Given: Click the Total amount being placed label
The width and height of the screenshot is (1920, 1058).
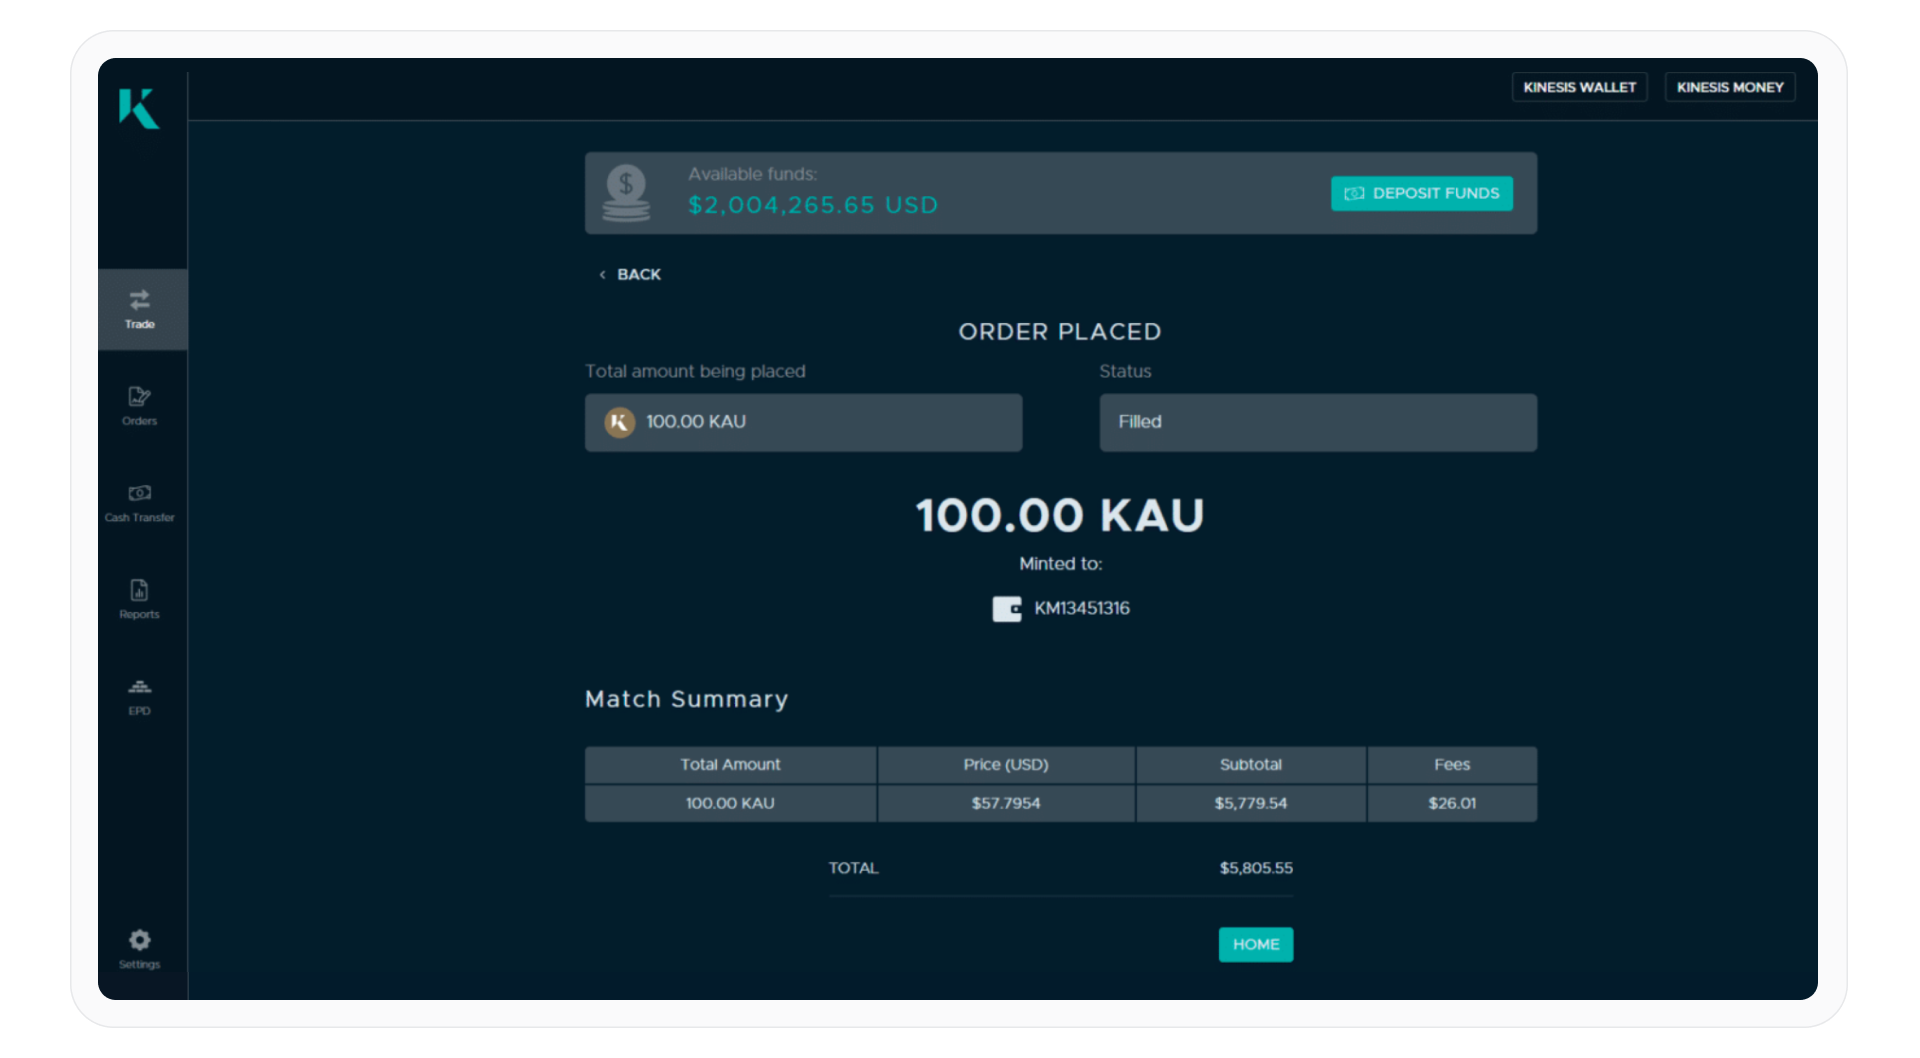Looking at the screenshot, I should click(695, 371).
